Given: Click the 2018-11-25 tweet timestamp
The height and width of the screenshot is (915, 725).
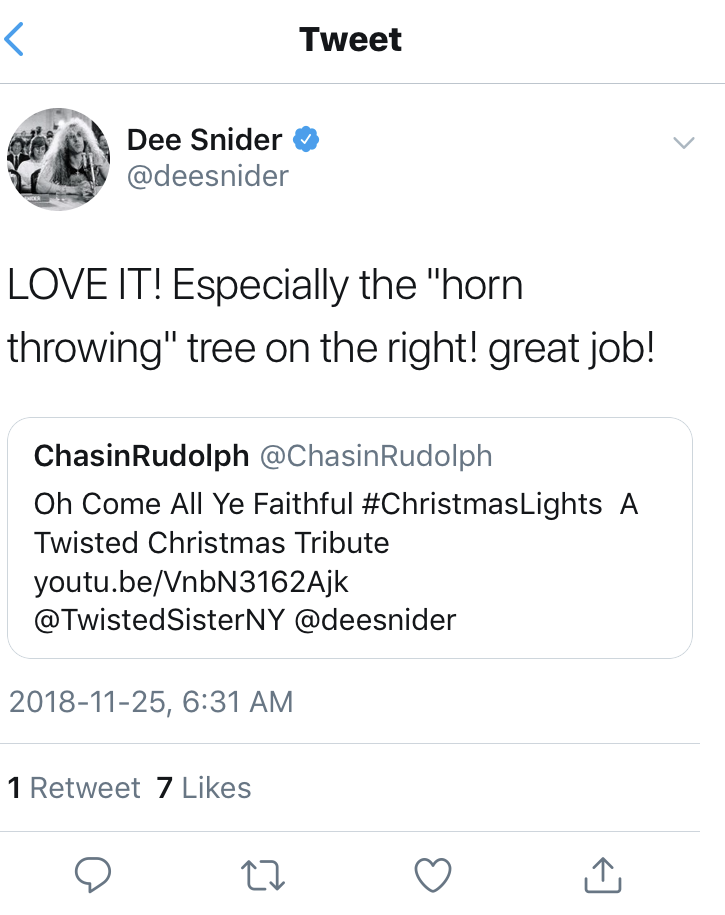Looking at the screenshot, I should point(150,701).
